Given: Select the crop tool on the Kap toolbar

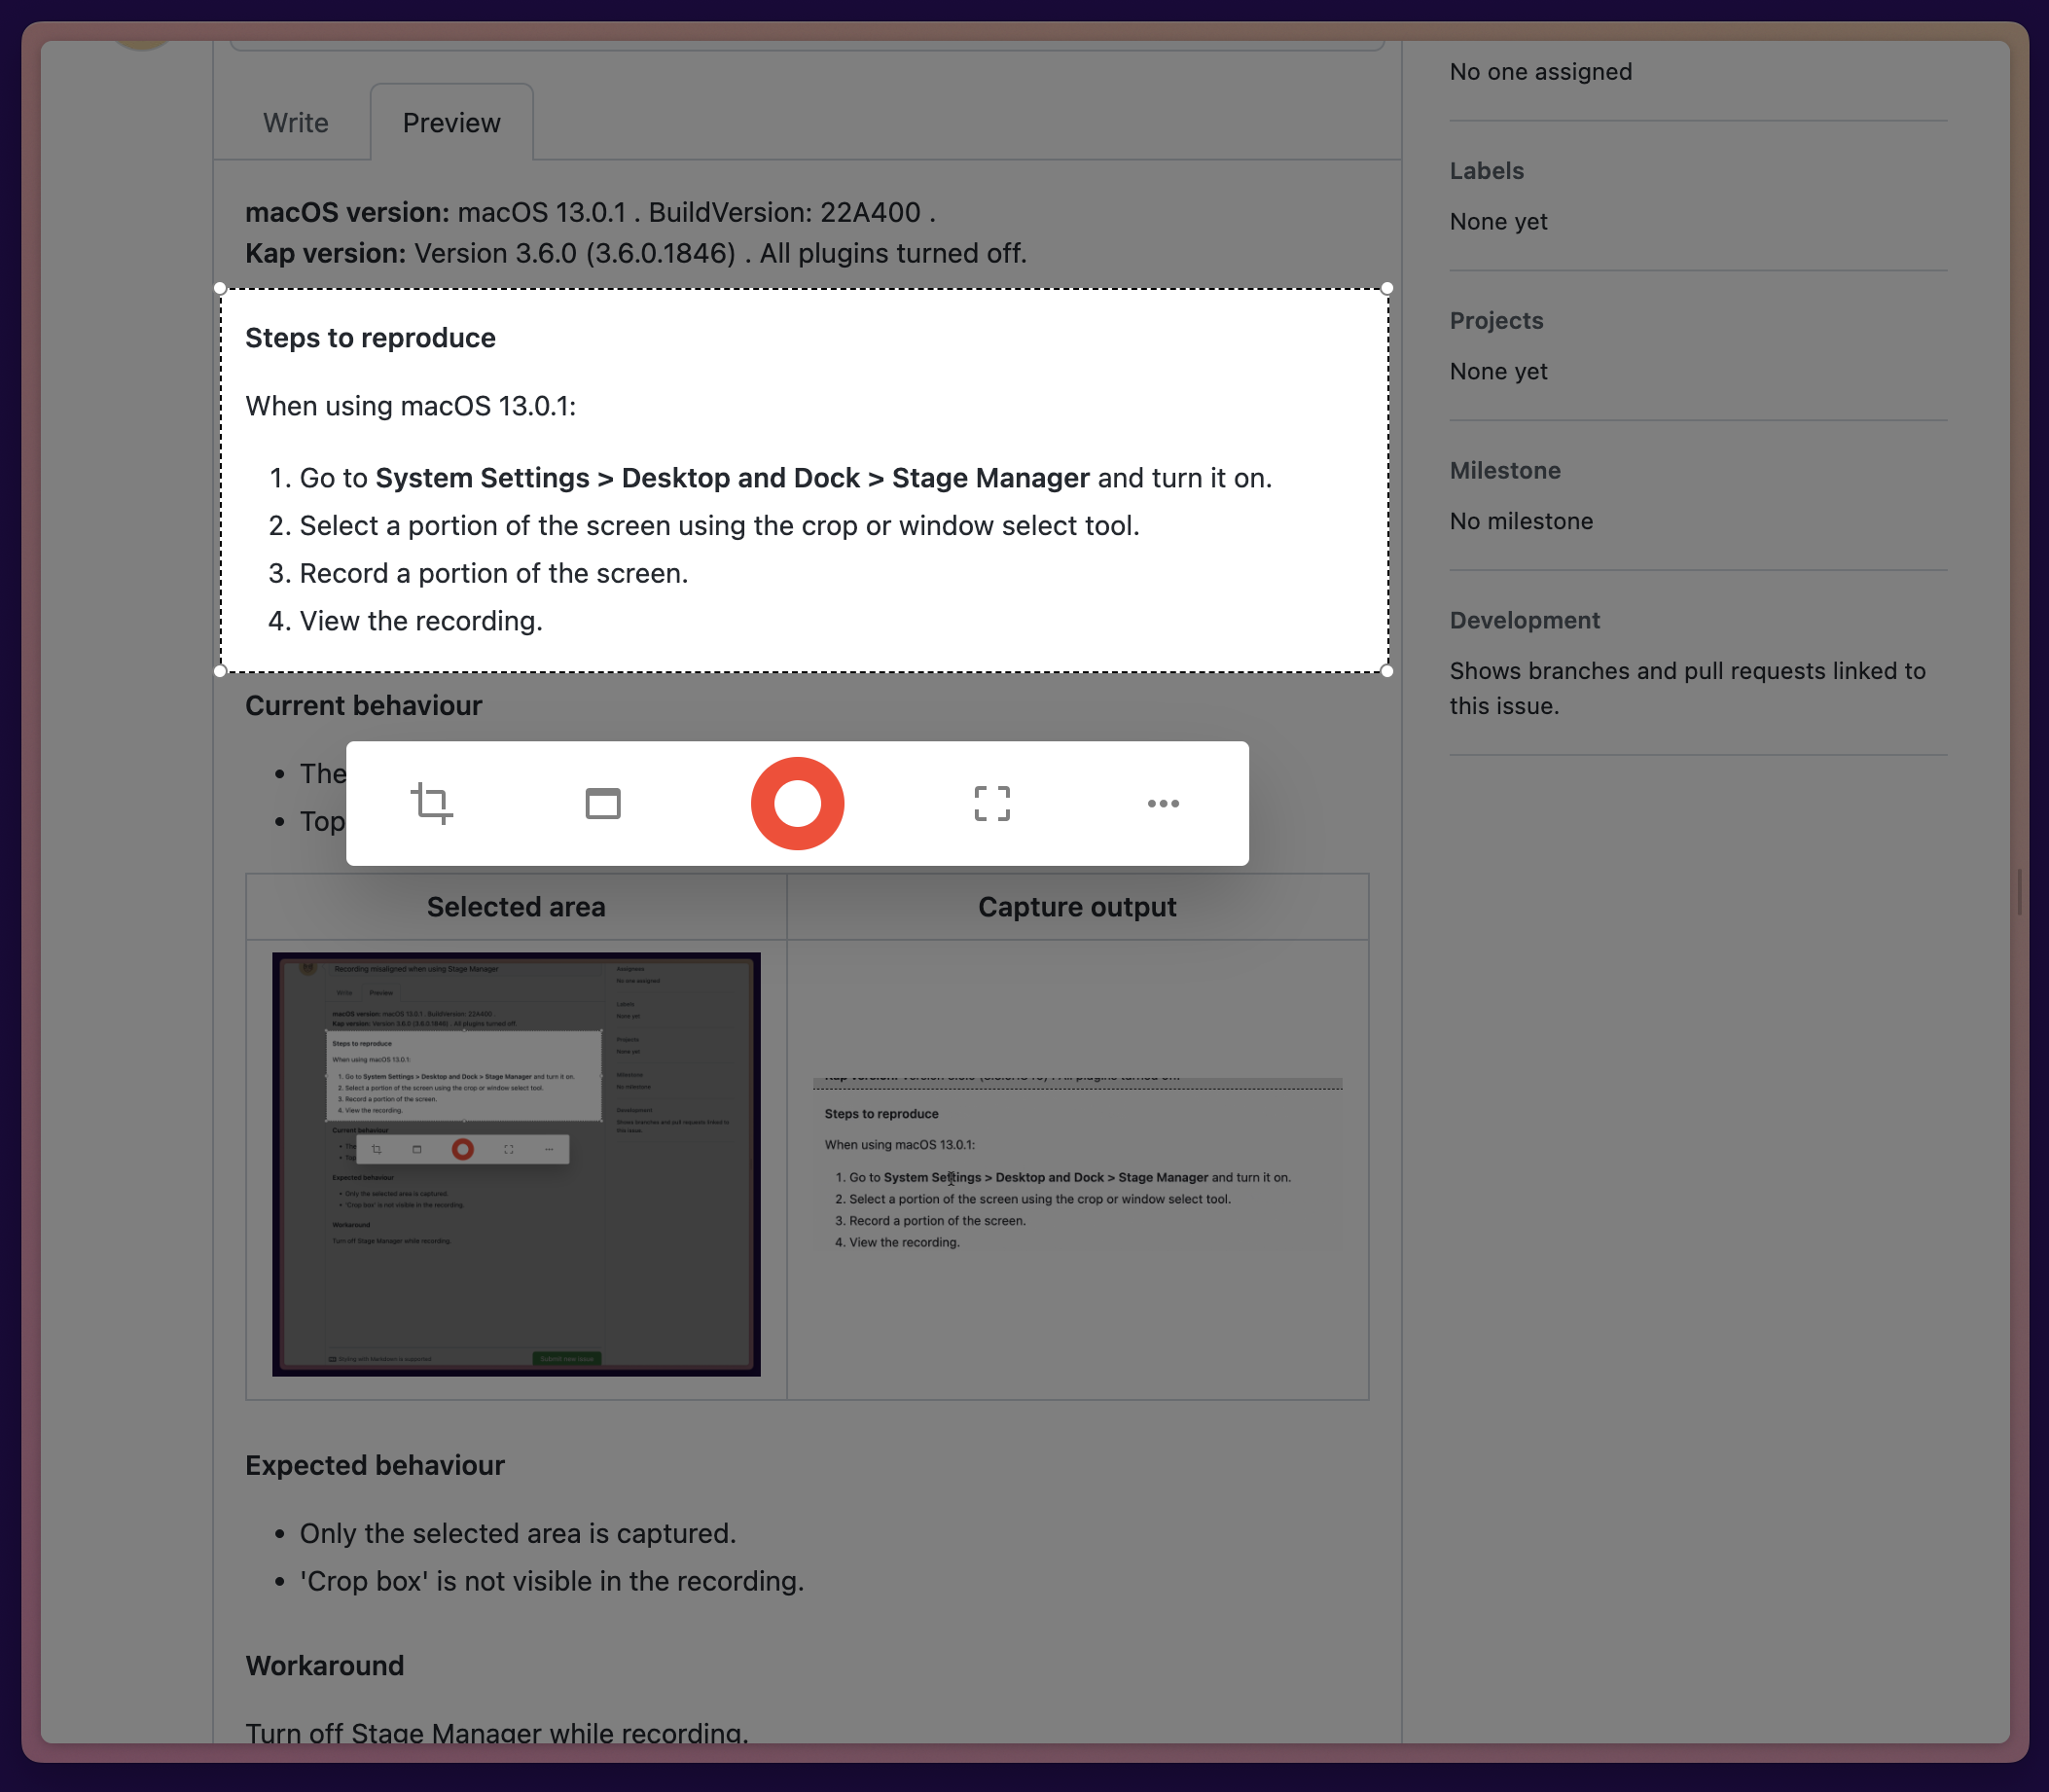Looking at the screenshot, I should point(432,803).
